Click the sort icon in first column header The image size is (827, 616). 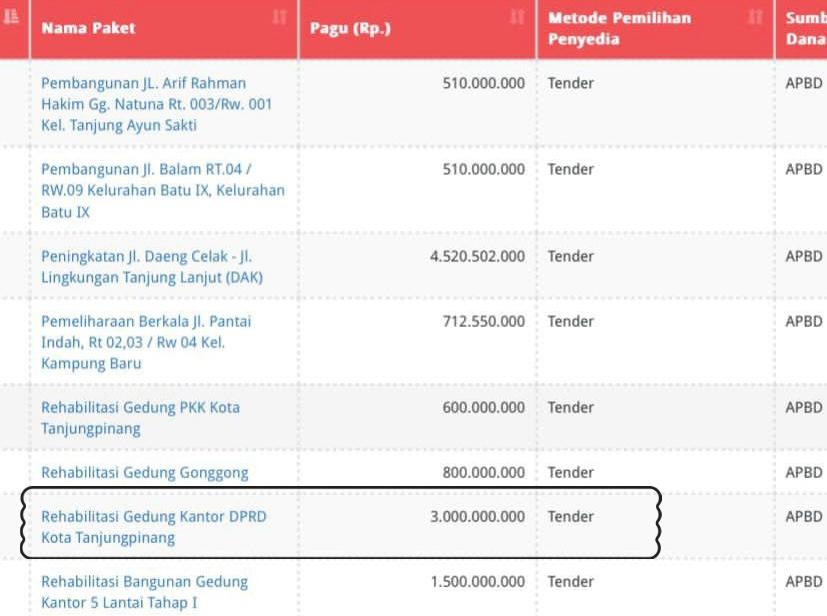pyautogui.click(x=11, y=17)
